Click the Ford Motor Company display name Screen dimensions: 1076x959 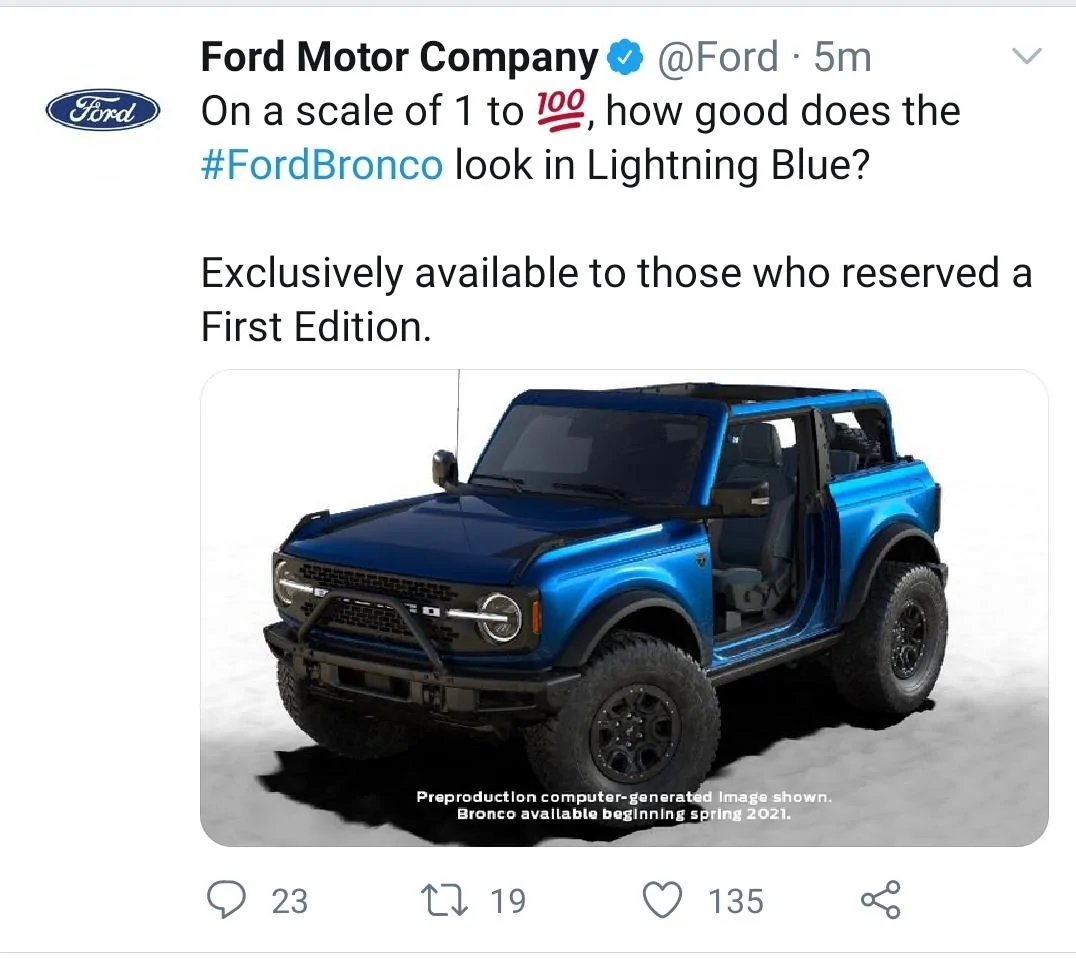tap(395, 56)
